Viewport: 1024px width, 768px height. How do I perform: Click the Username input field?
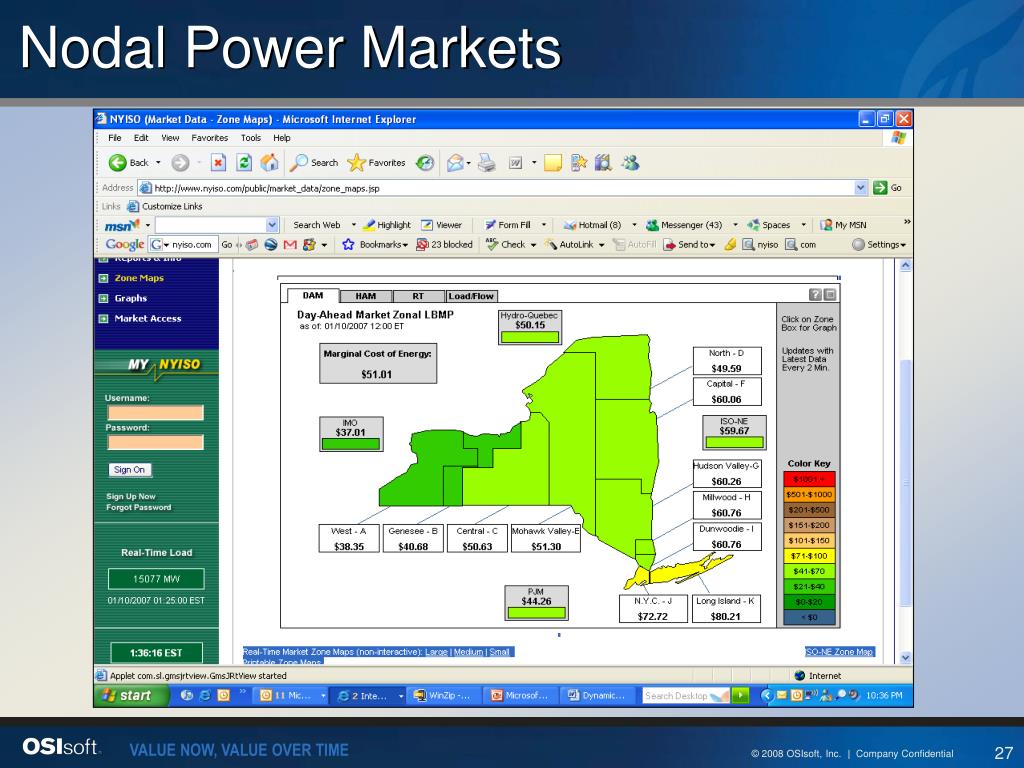point(155,412)
